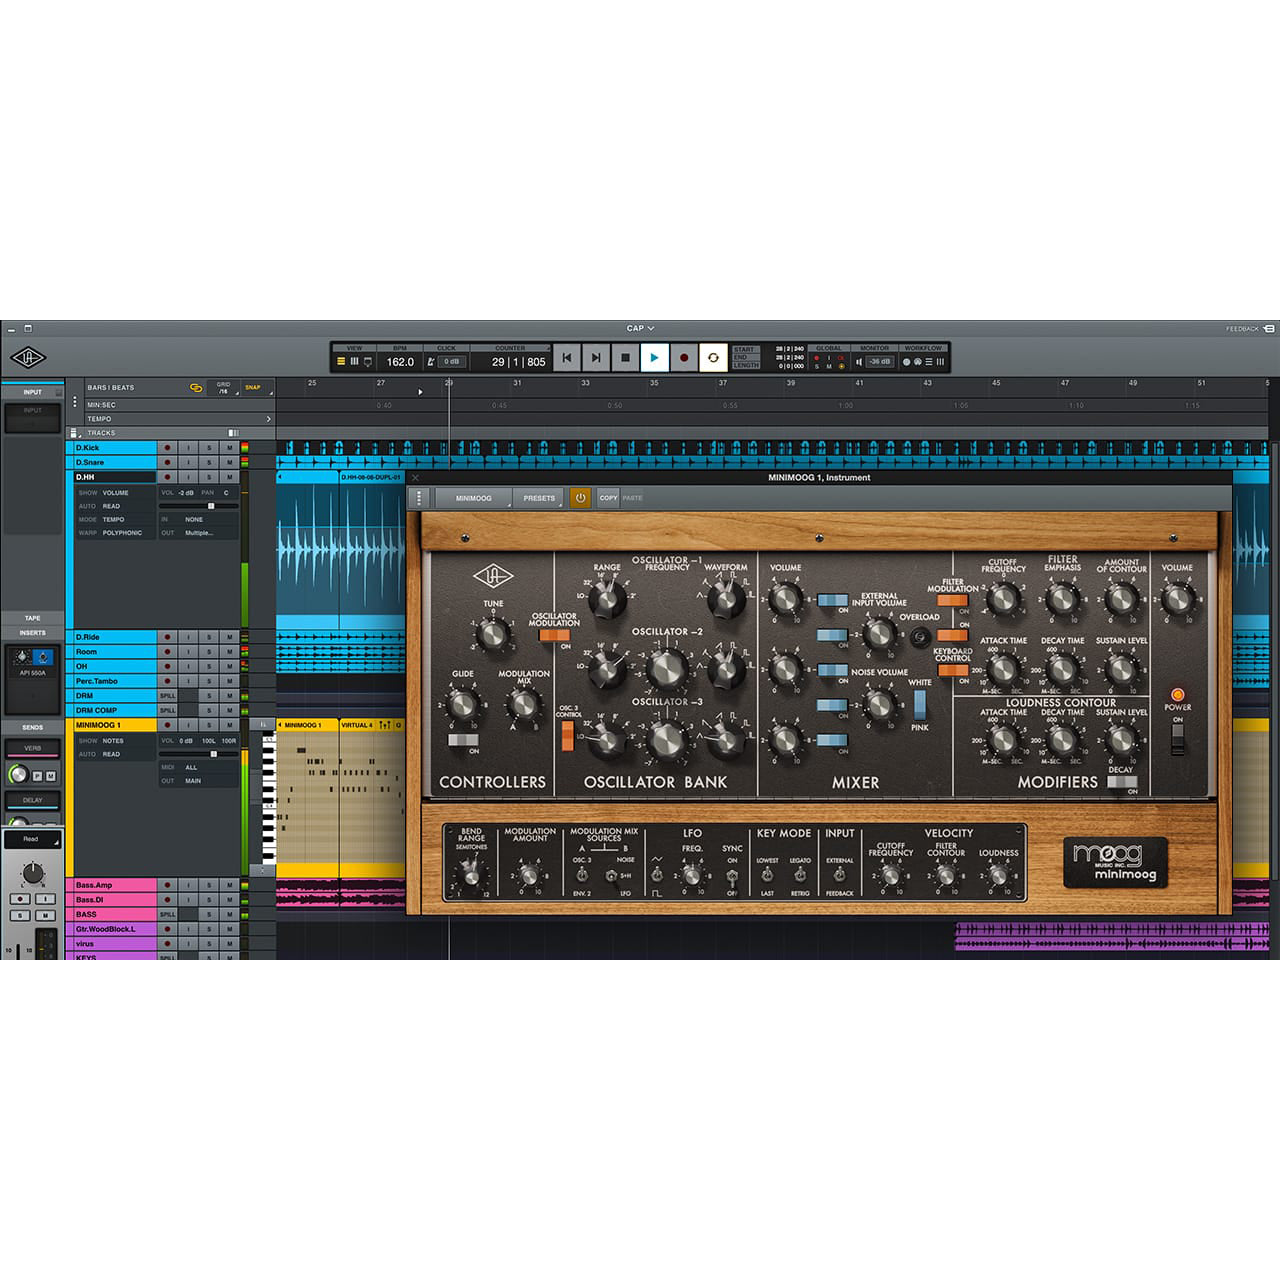Click the CAP project name menu at top
The width and height of the screenshot is (1280, 1280).
pos(640,327)
